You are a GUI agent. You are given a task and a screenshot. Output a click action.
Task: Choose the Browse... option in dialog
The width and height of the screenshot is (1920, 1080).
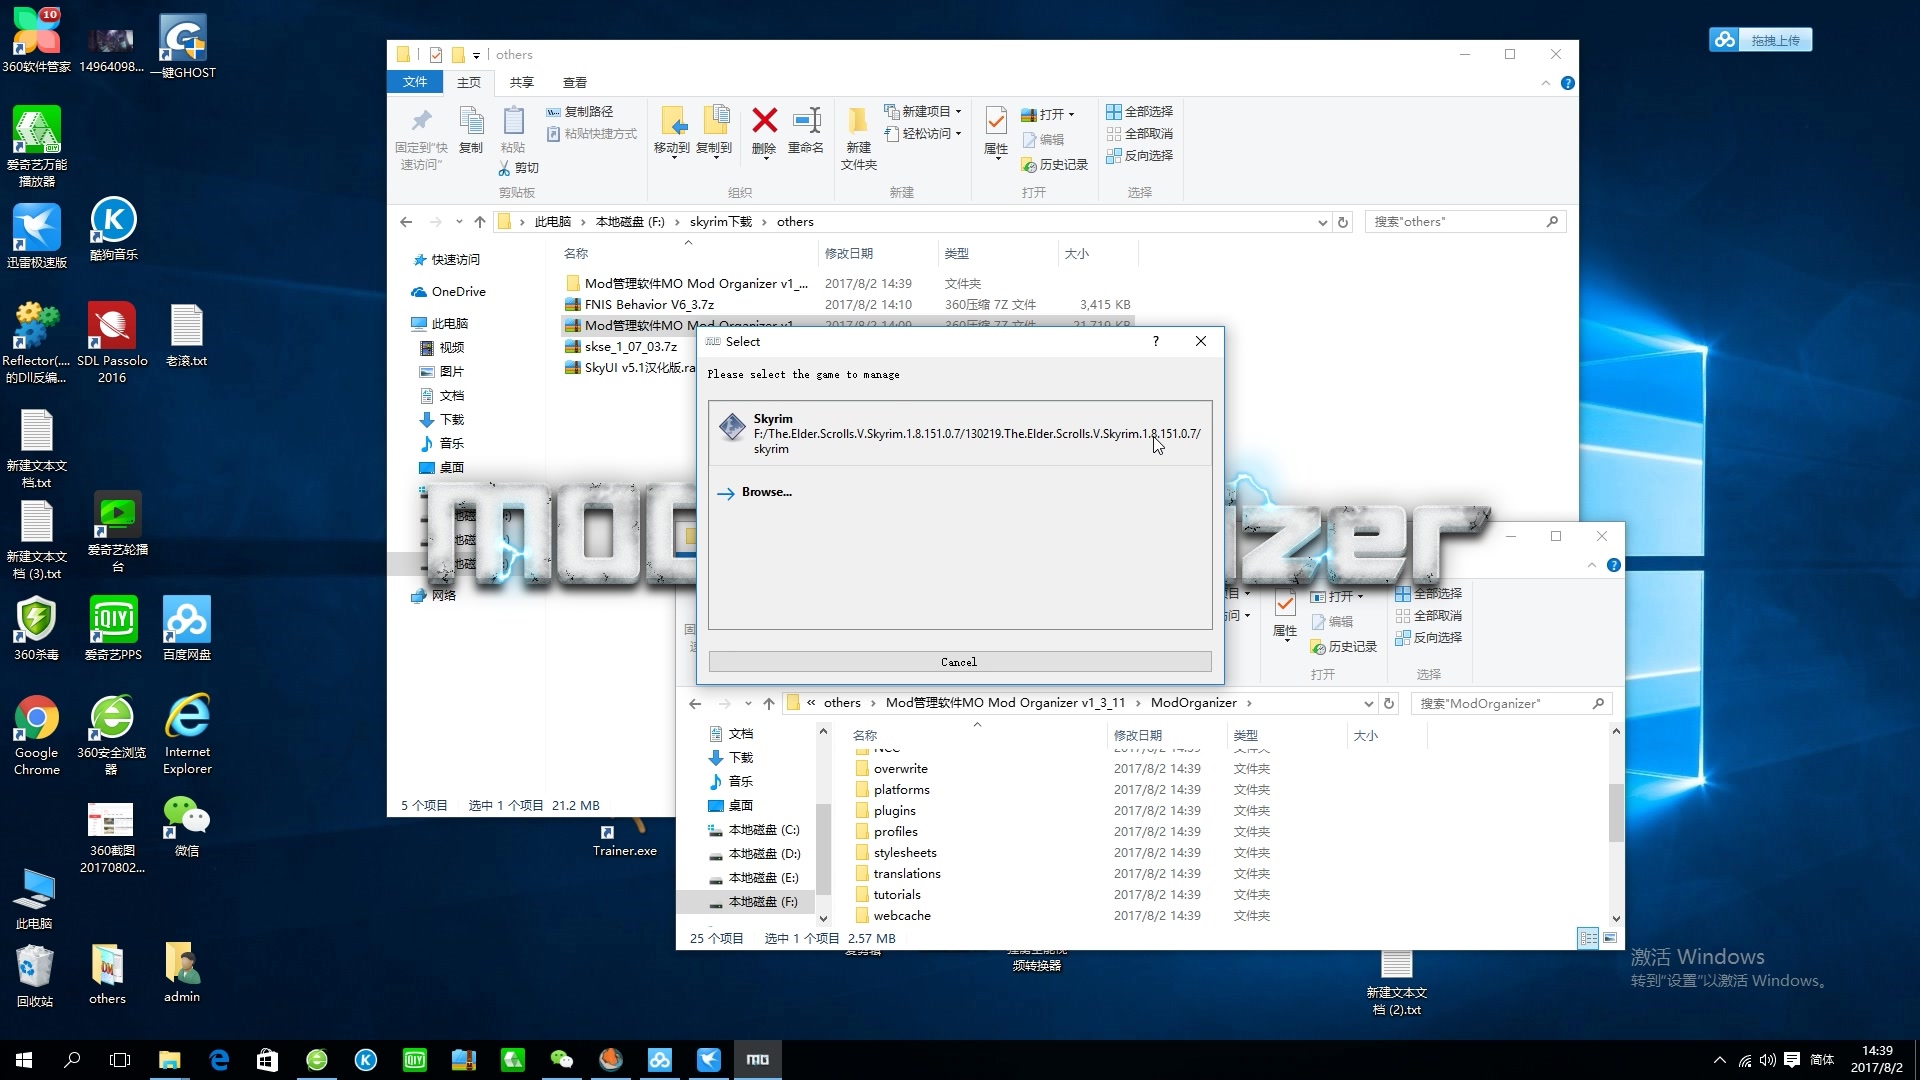[766, 492]
